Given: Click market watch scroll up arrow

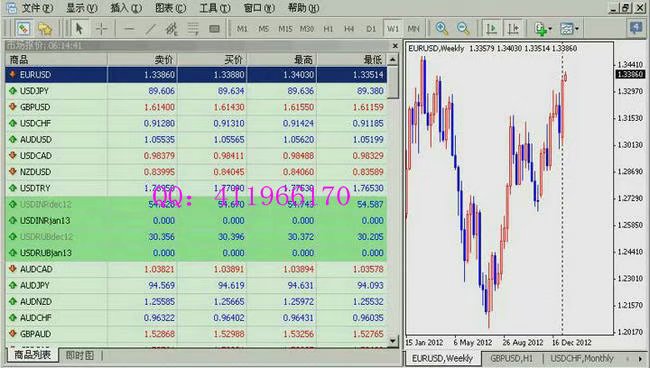Looking at the screenshot, I should [x=392, y=60].
